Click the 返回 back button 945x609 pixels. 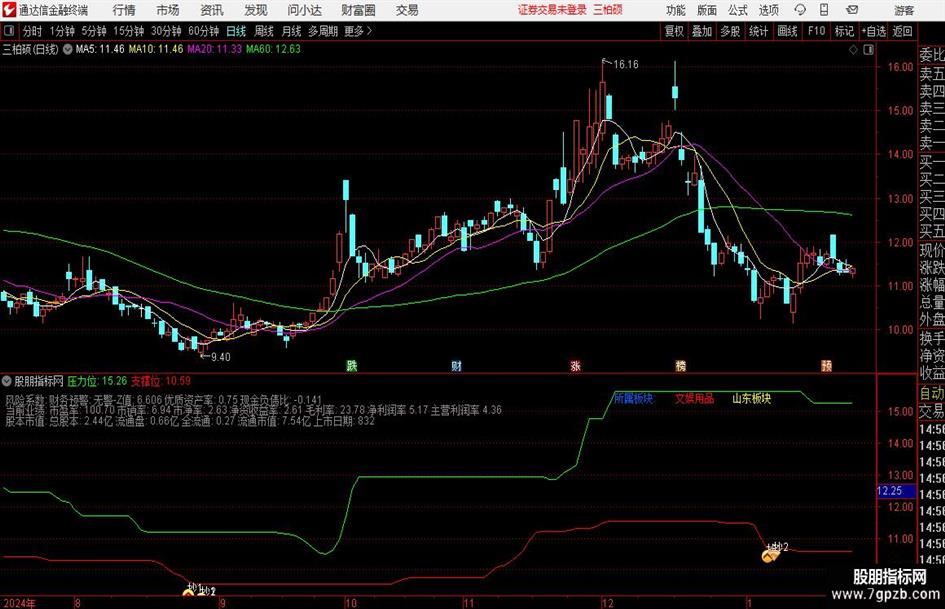902,31
